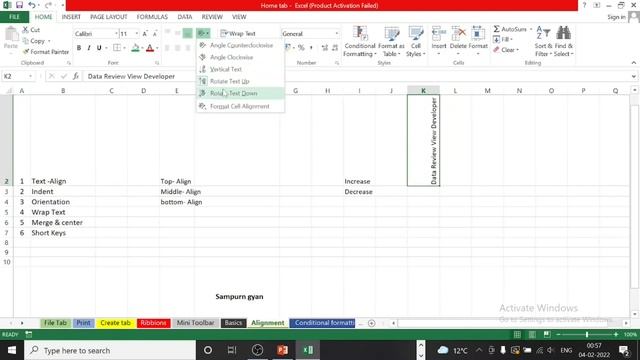This screenshot has width=640, height=360.
Task: Click the percent style icon
Action: coord(301,48)
